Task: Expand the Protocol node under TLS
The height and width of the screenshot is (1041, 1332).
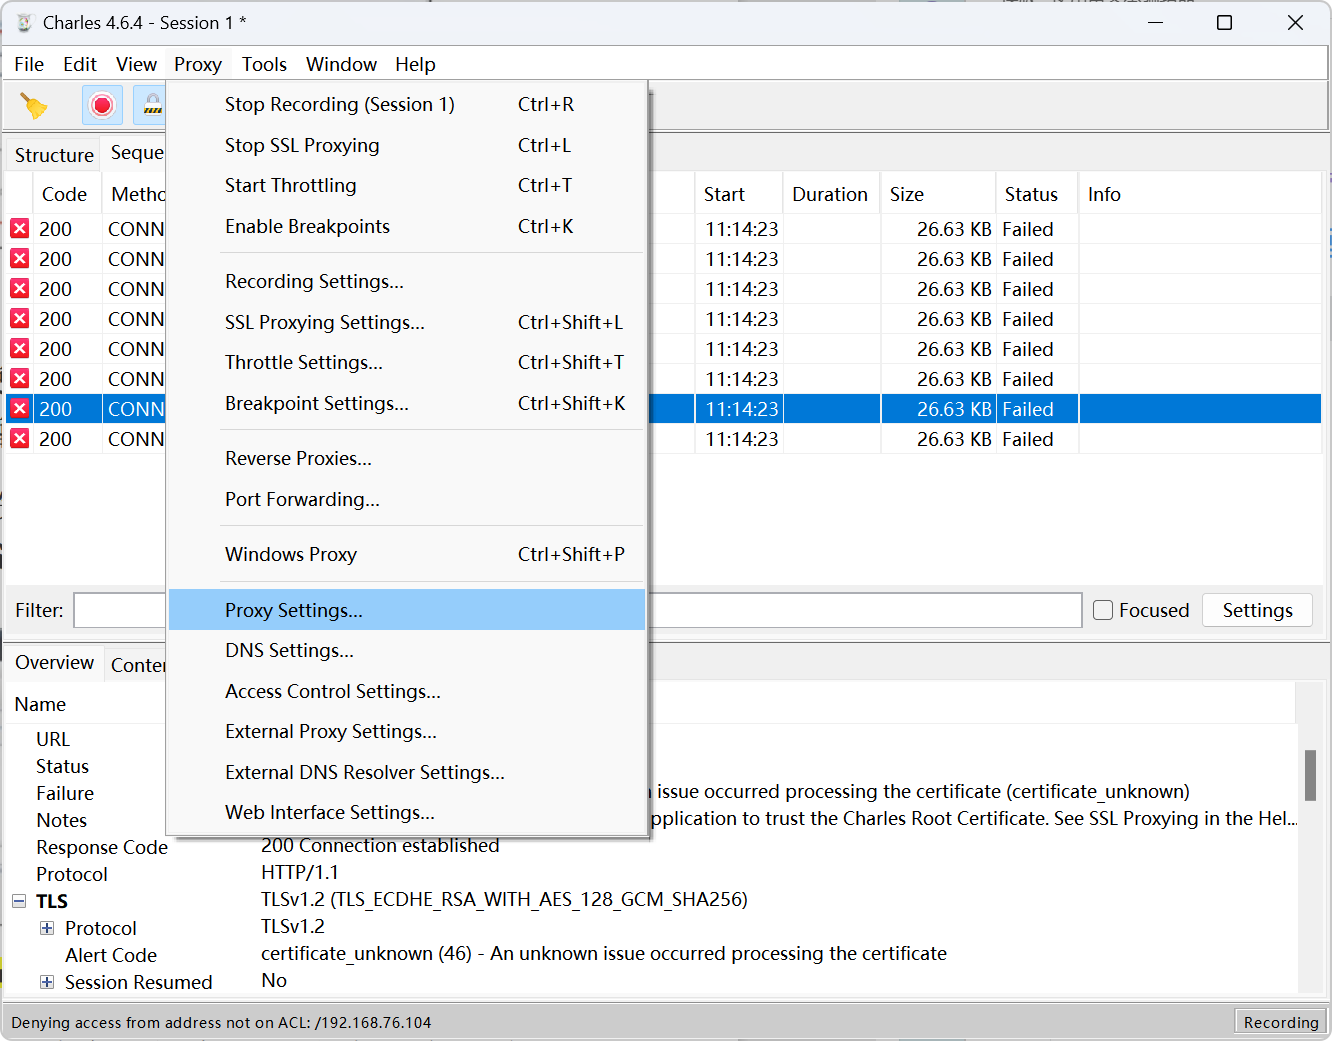Action: (47, 928)
